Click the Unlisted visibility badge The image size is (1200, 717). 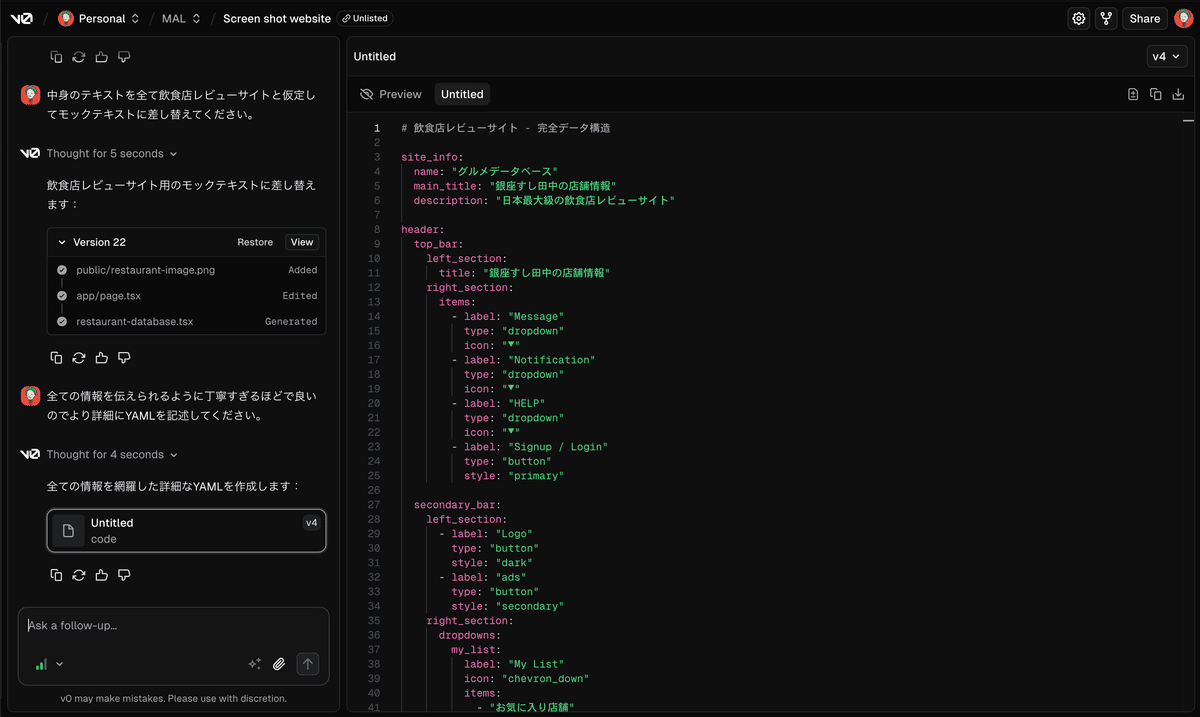point(364,17)
